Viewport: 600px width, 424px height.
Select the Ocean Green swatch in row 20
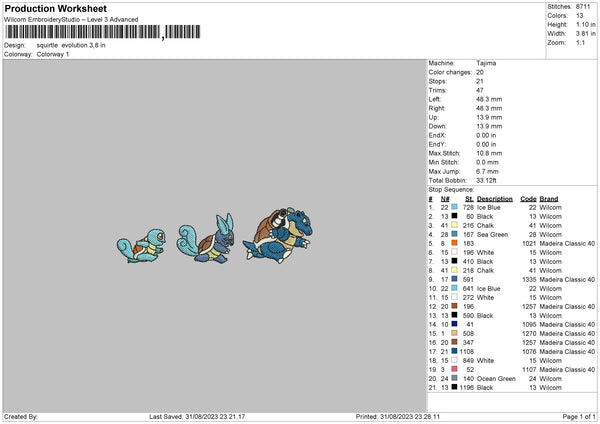(454, 378)
